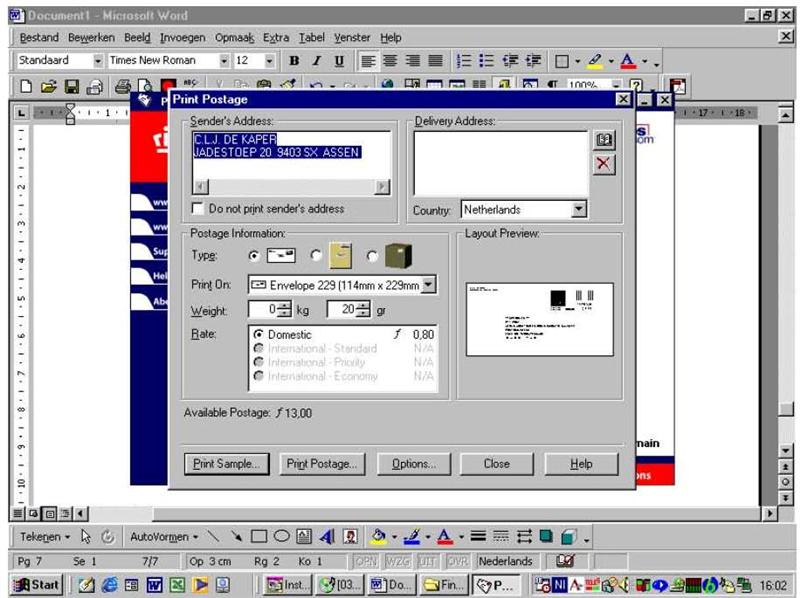Screen dimensions: 800x598
Task: Click the vertical scrollbar thumb in Word
Action: (x=786, y=408)
